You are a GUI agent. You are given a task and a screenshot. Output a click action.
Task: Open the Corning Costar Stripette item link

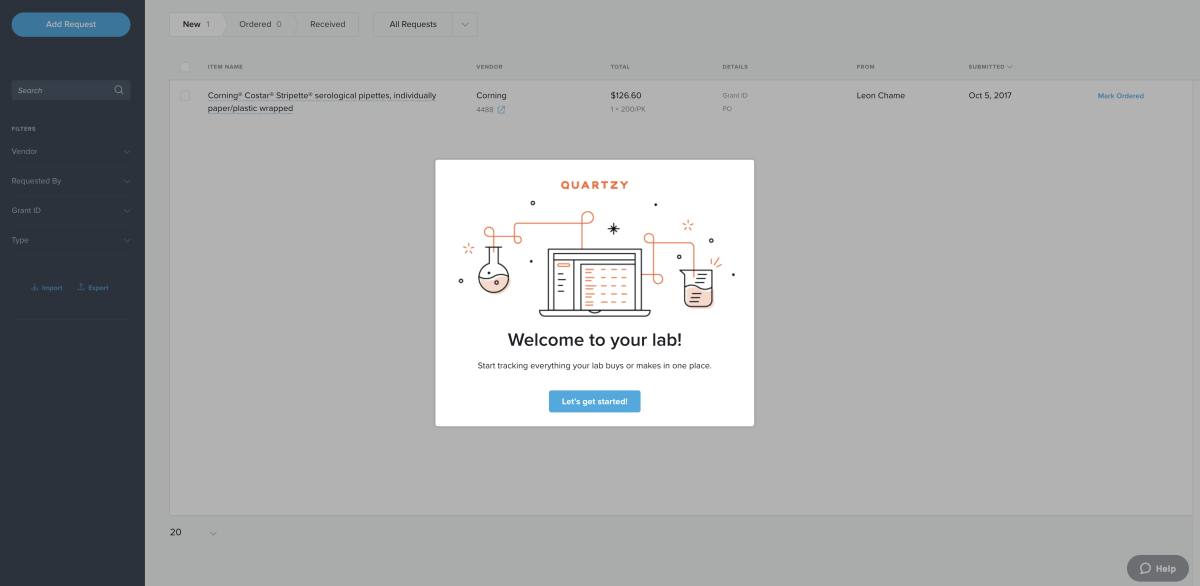(x=322, y=102)
